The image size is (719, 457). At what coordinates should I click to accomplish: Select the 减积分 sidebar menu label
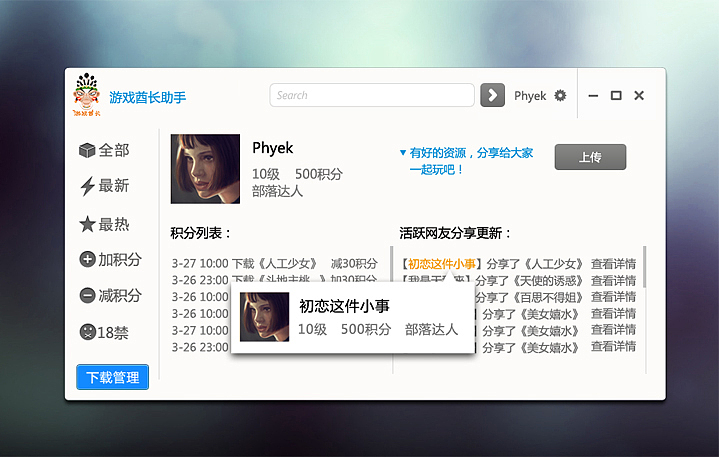click(x=120, y=295)
